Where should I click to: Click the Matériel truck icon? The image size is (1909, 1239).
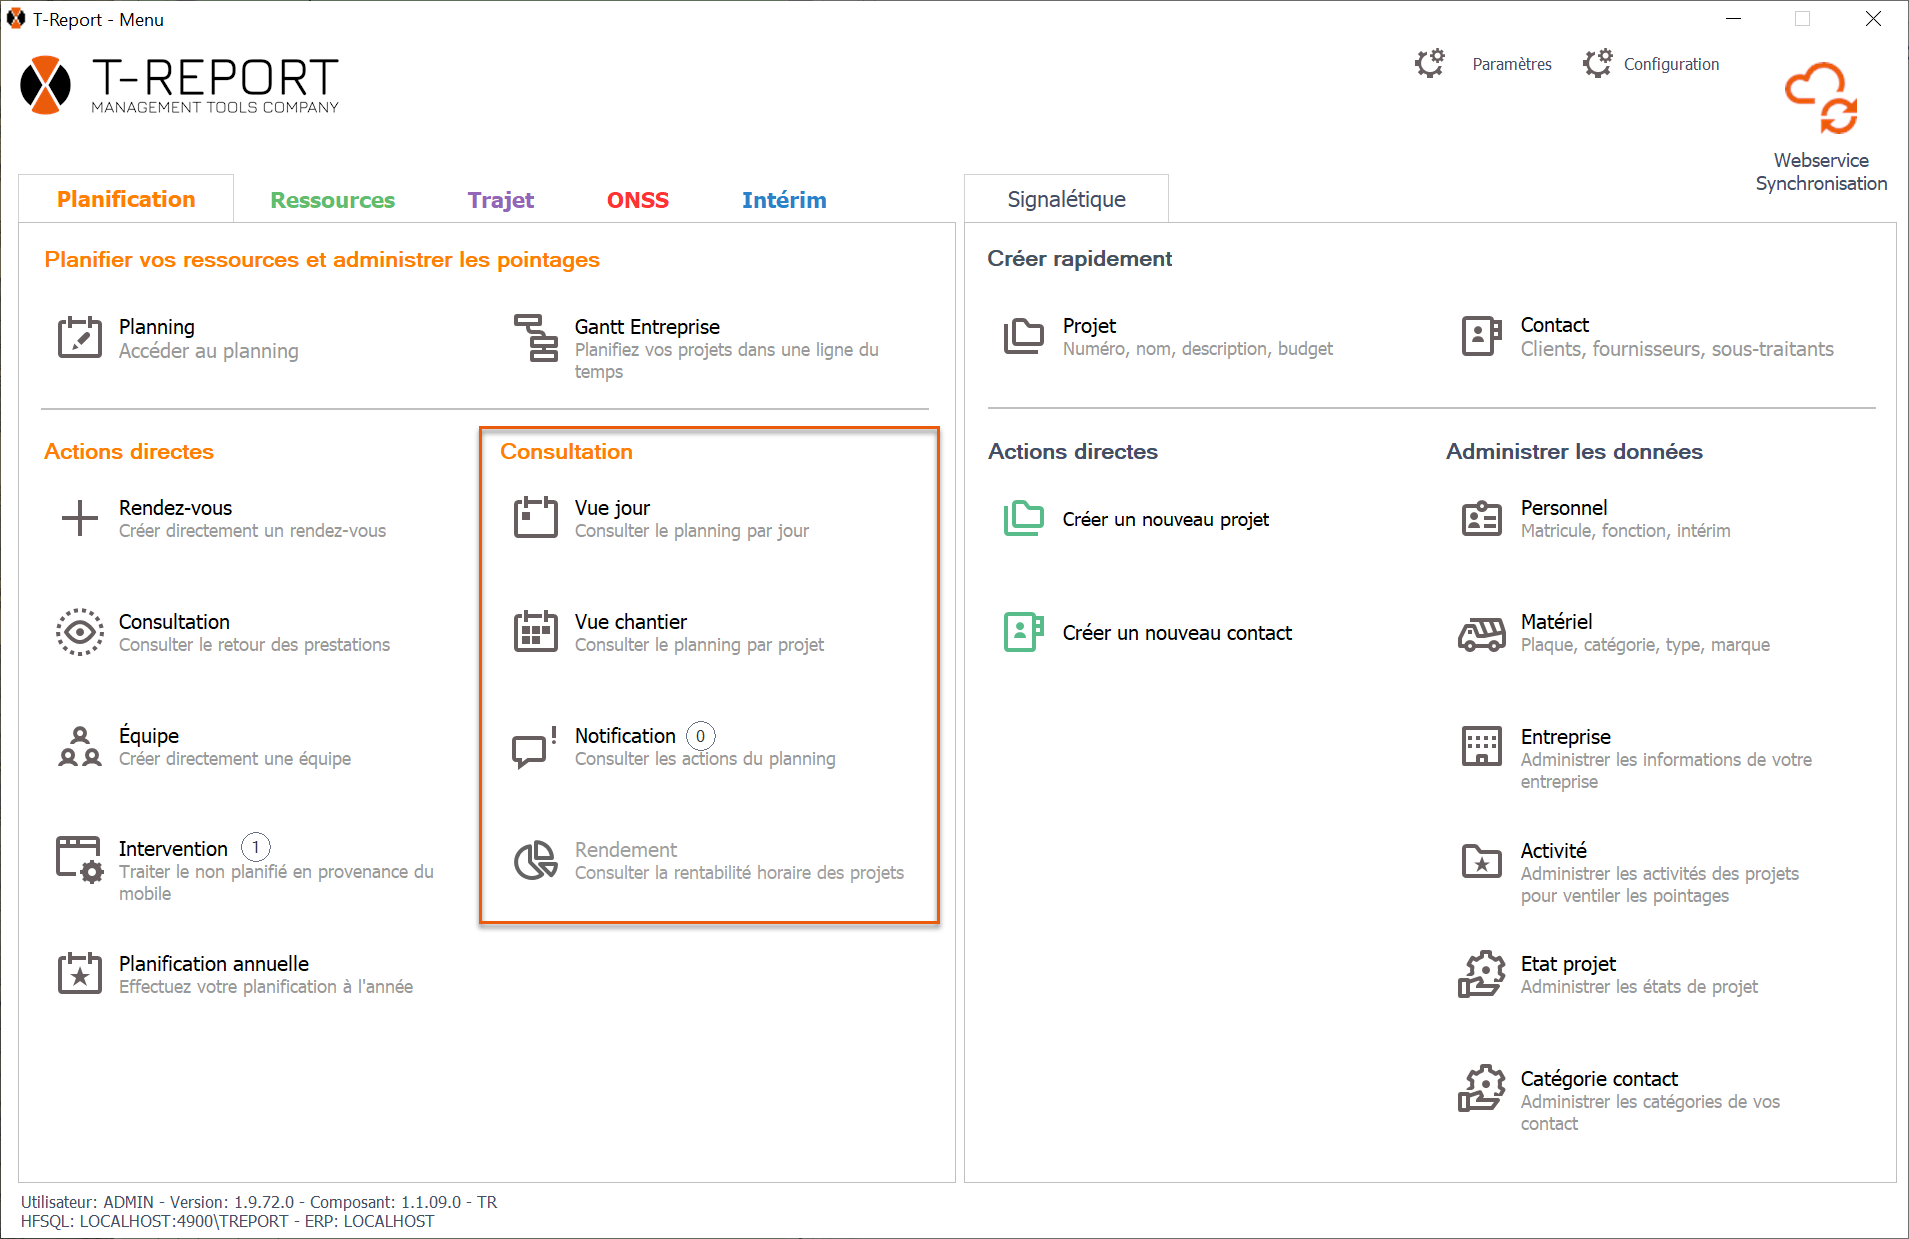(x=1481, y=633)
